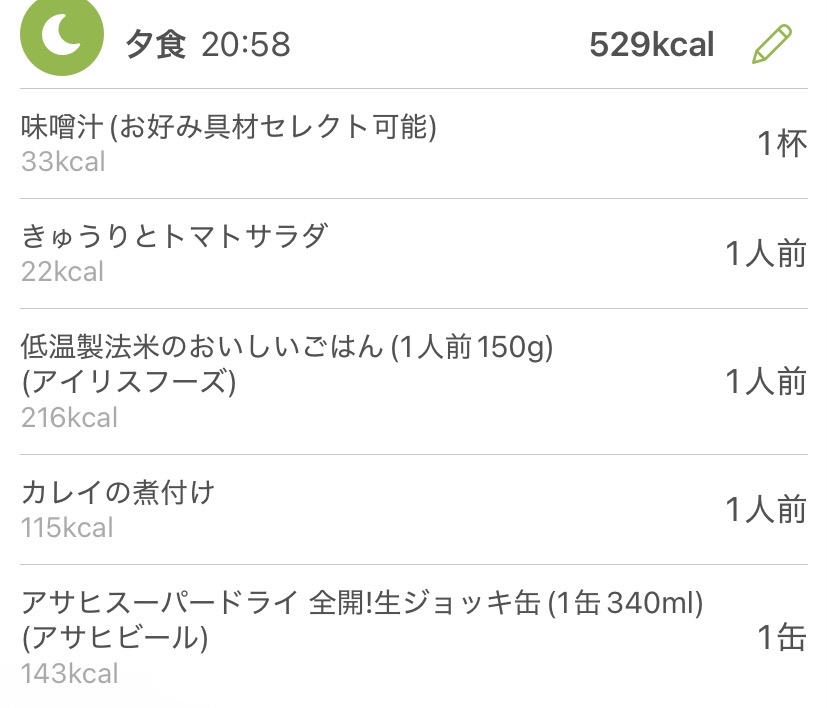Tap the 20:58 meal time
The width and height of the screenshot is (827, 708).
coord(245,46)
